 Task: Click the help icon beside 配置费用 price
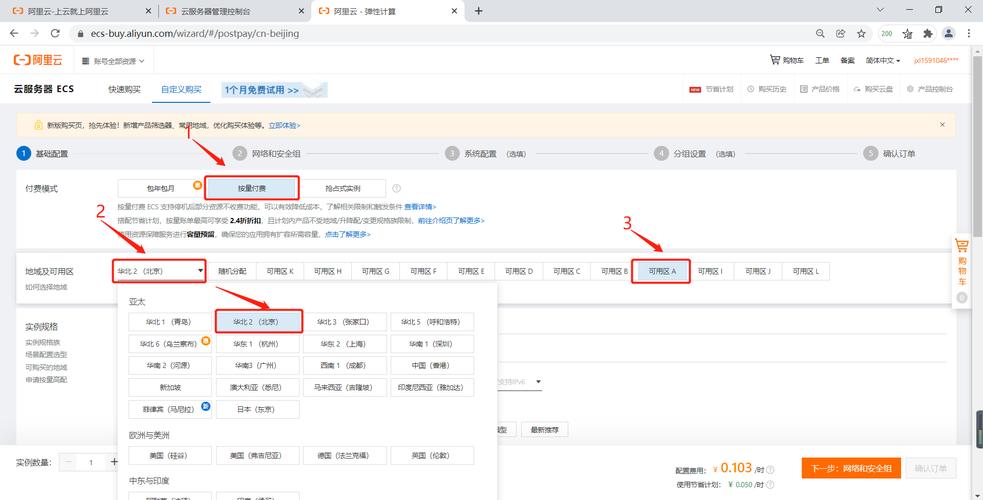click(x=770, y=469)
